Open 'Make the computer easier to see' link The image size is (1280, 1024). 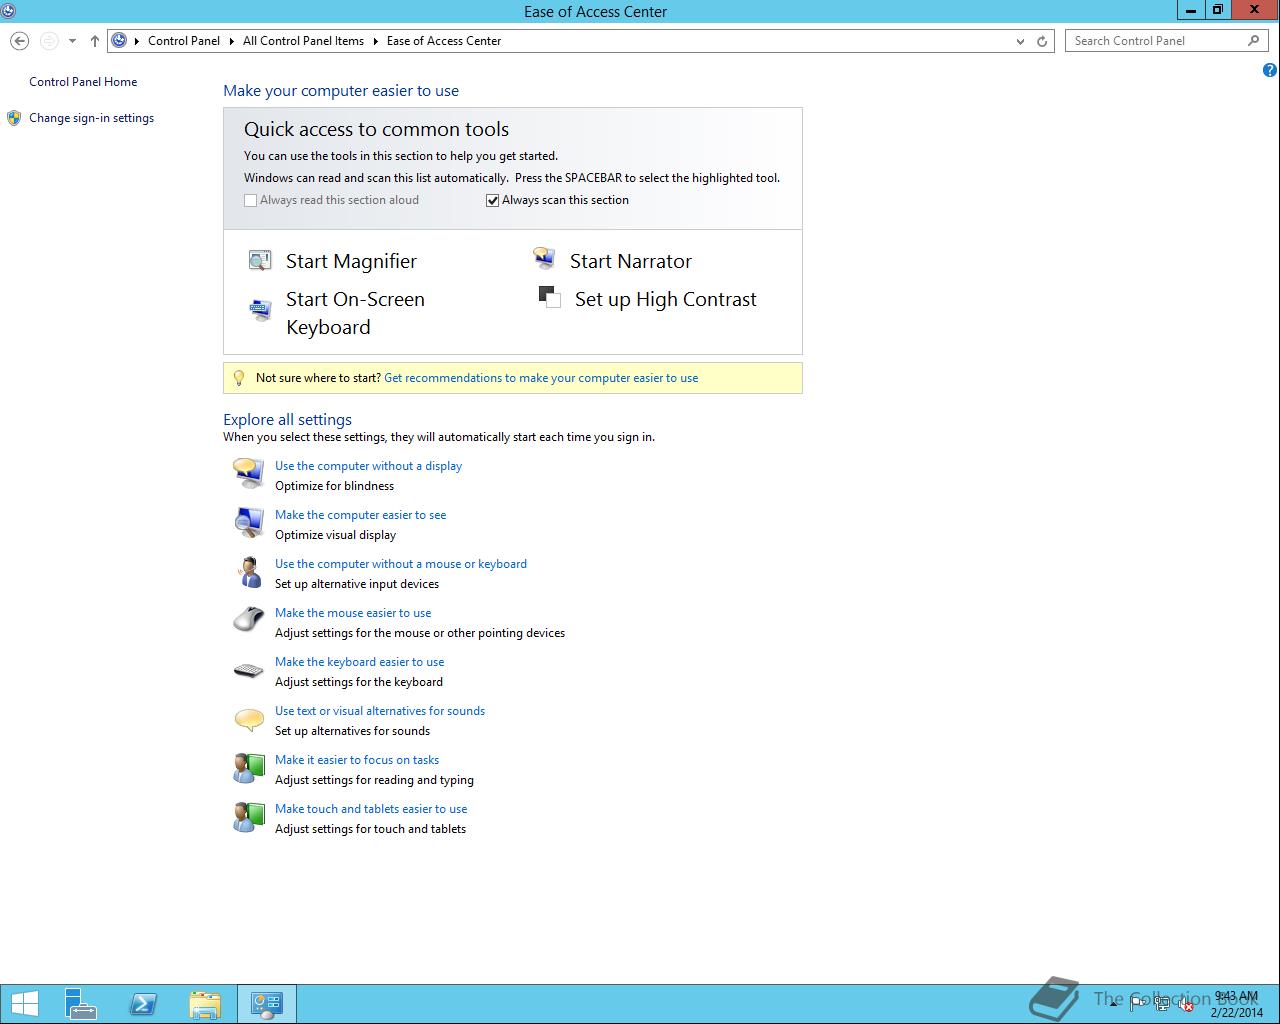(x=360, y=515)
